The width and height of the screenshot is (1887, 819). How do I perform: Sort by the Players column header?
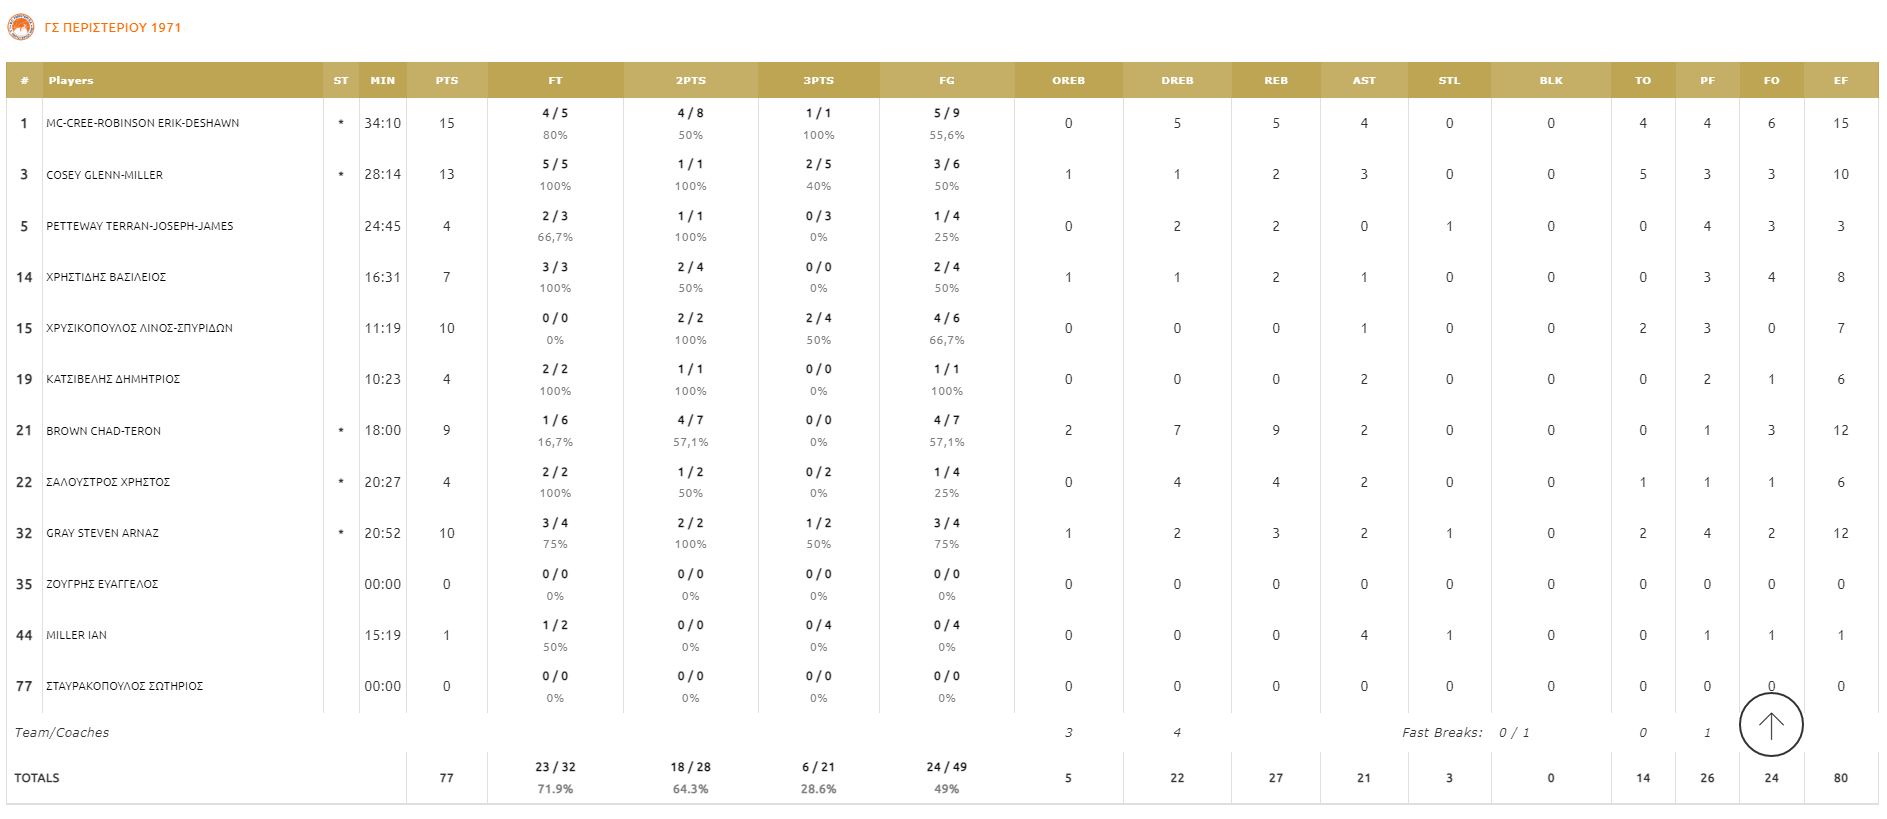click(x=71, y=81)
